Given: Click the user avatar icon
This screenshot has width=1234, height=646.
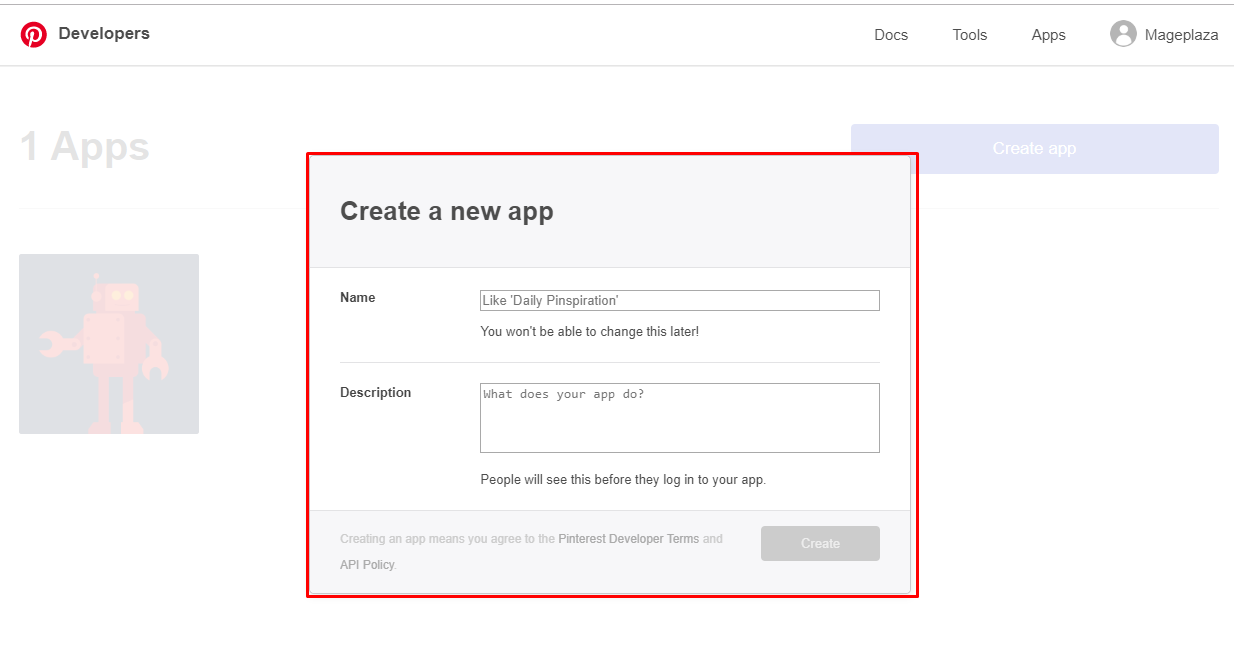Looking at the screenshot, I should point(1123,34).
